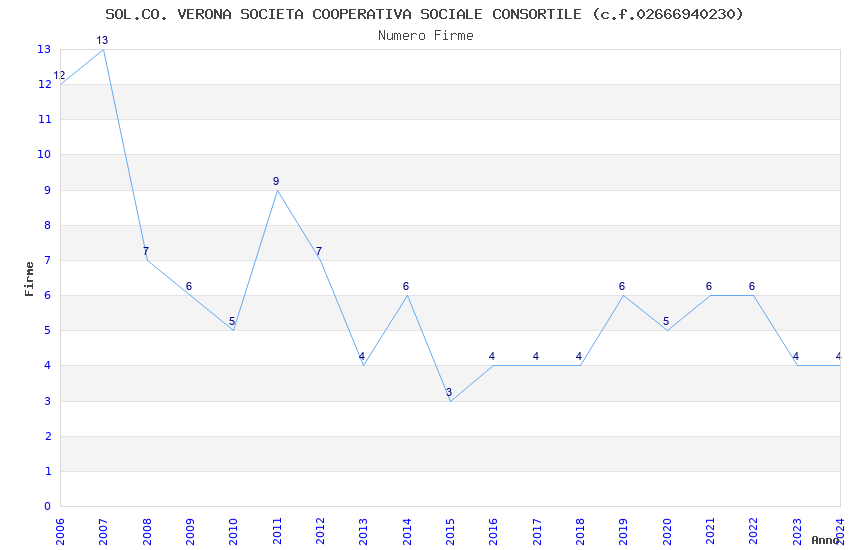This screenshot has width=850, height=550.
Task: Click the Firme vertical axis label
Action: pos(29,279)
